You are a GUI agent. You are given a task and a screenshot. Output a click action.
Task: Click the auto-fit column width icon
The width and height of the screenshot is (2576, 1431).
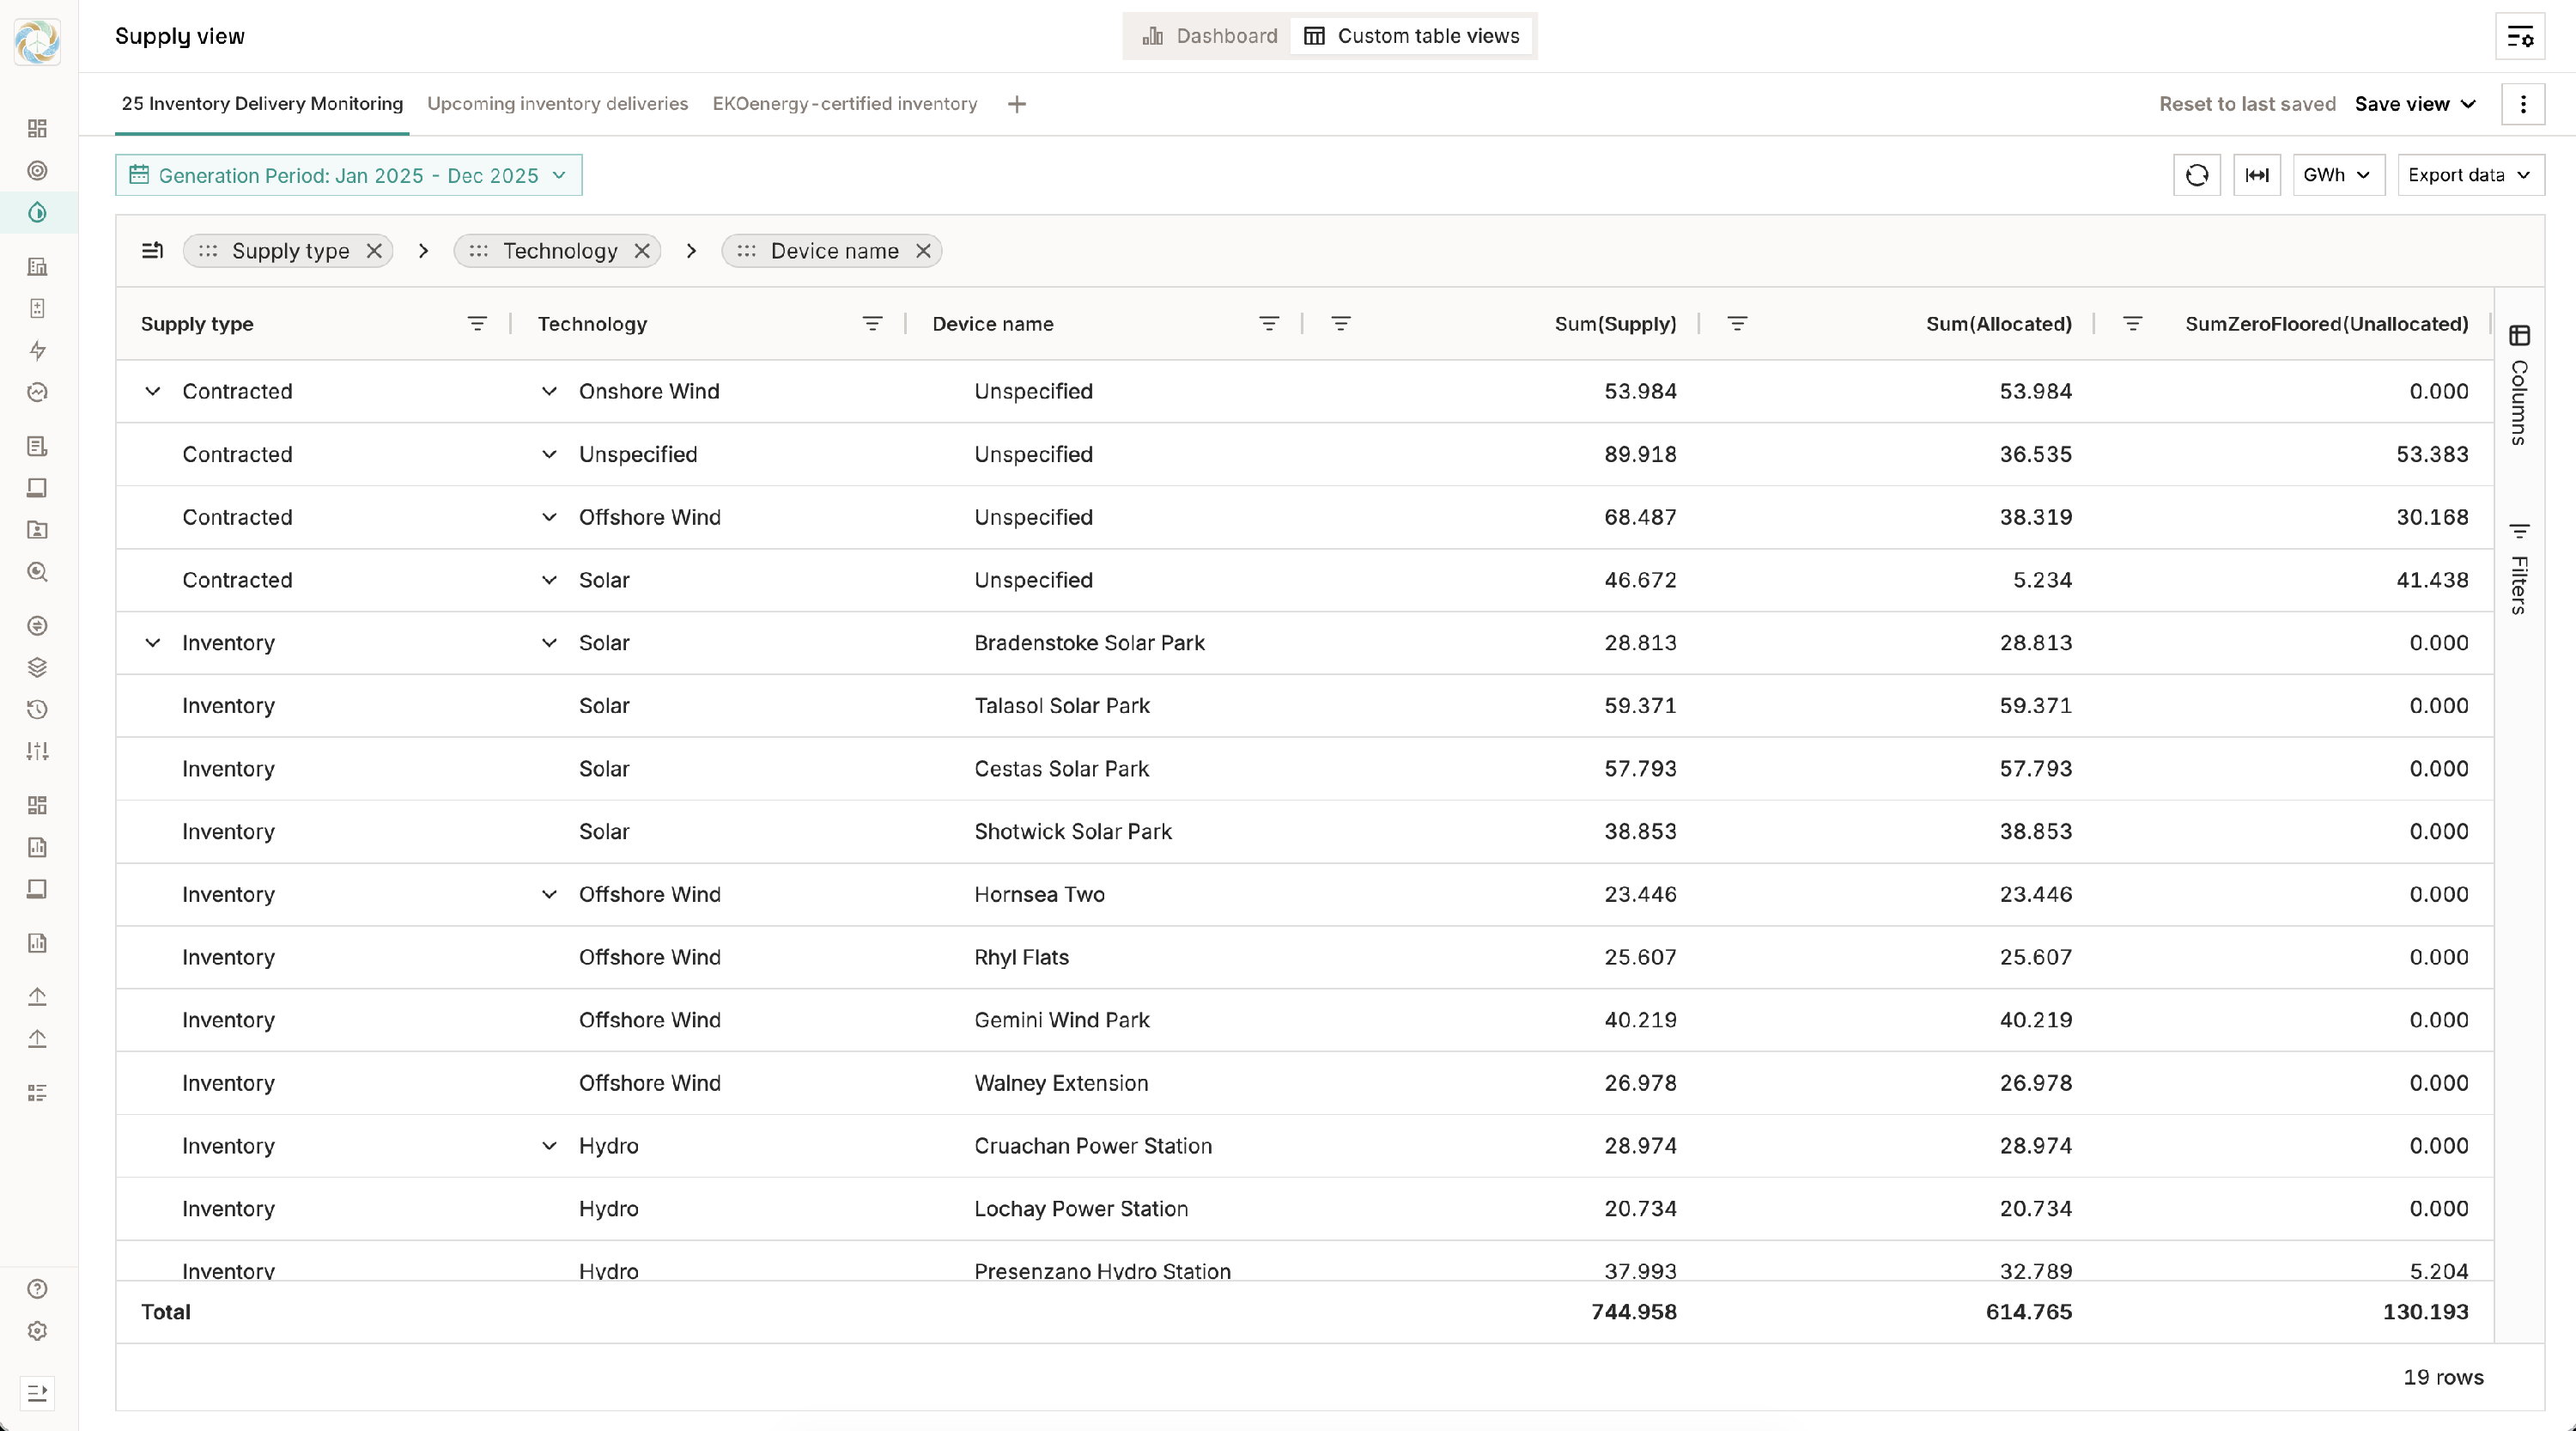point(2256,175)
